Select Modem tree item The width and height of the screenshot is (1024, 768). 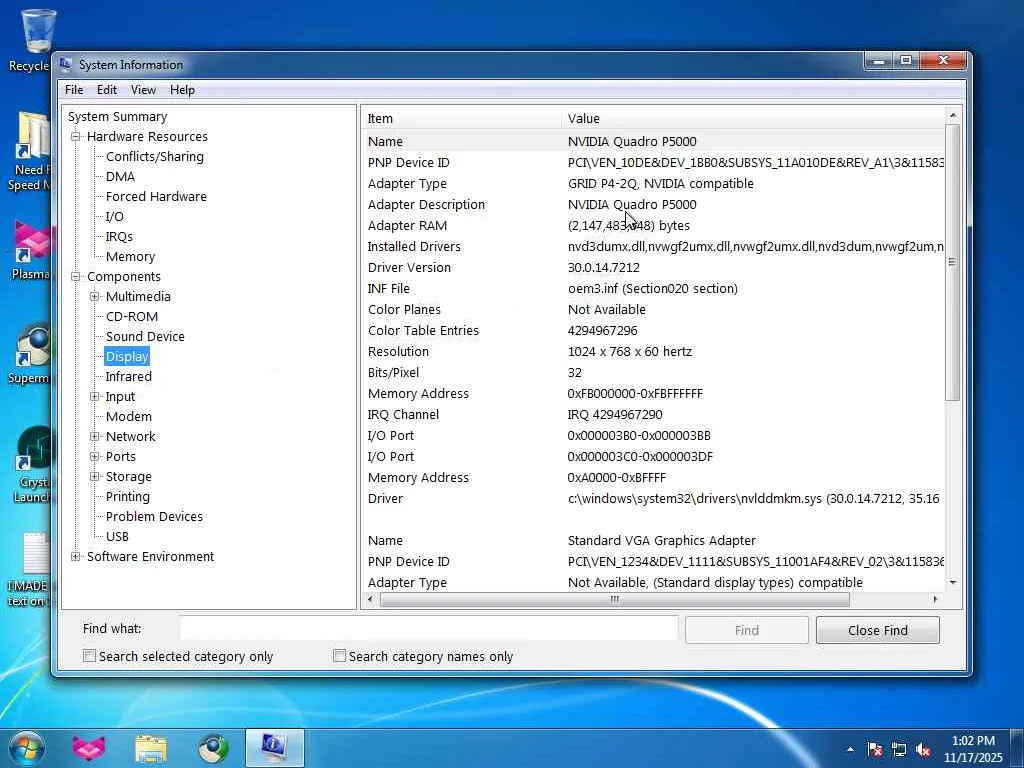(x=129, y=417)
